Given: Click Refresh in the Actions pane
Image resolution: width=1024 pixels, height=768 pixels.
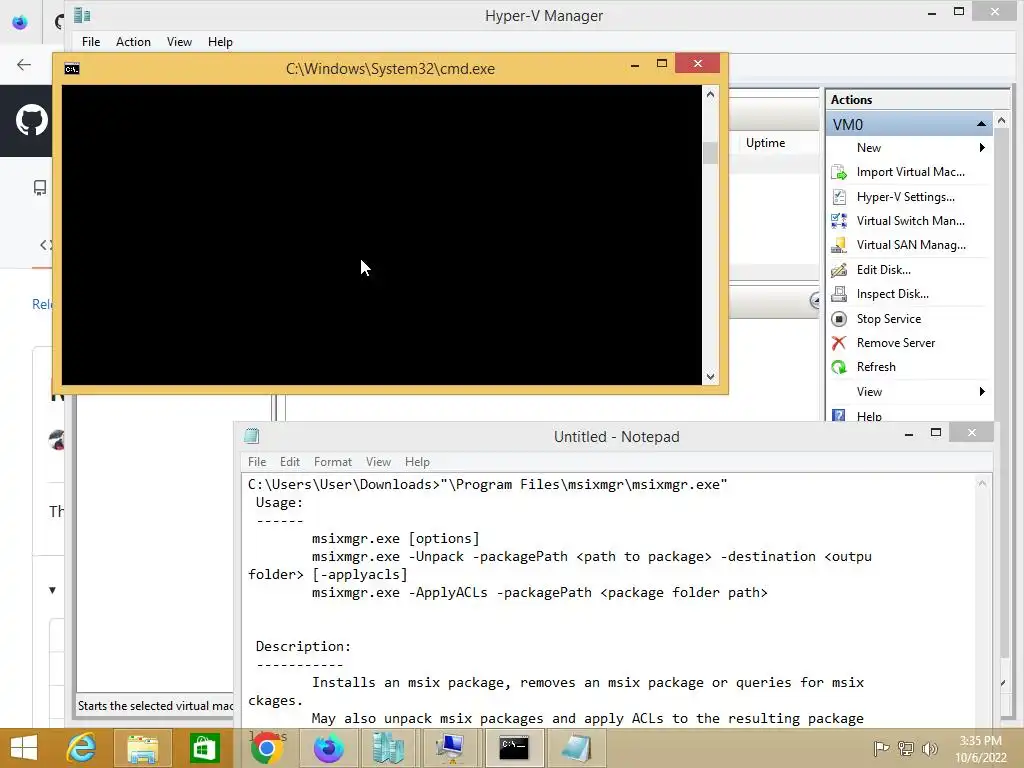Looking at the screenshot, I should coord(876,367).
